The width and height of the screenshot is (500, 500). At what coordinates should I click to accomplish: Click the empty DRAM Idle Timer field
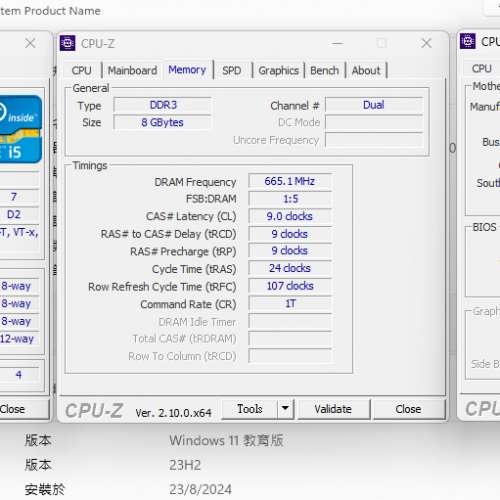pyautogui.click(x=290, y=321)
